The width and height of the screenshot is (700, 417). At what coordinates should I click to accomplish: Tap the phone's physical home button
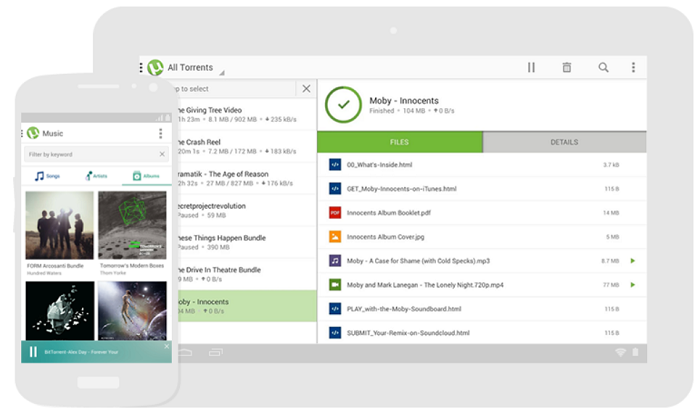click(98, 383)
